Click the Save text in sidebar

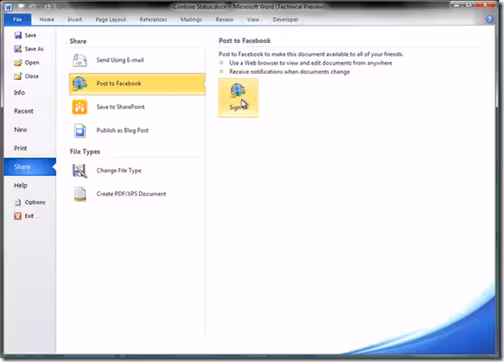point(30,35)
